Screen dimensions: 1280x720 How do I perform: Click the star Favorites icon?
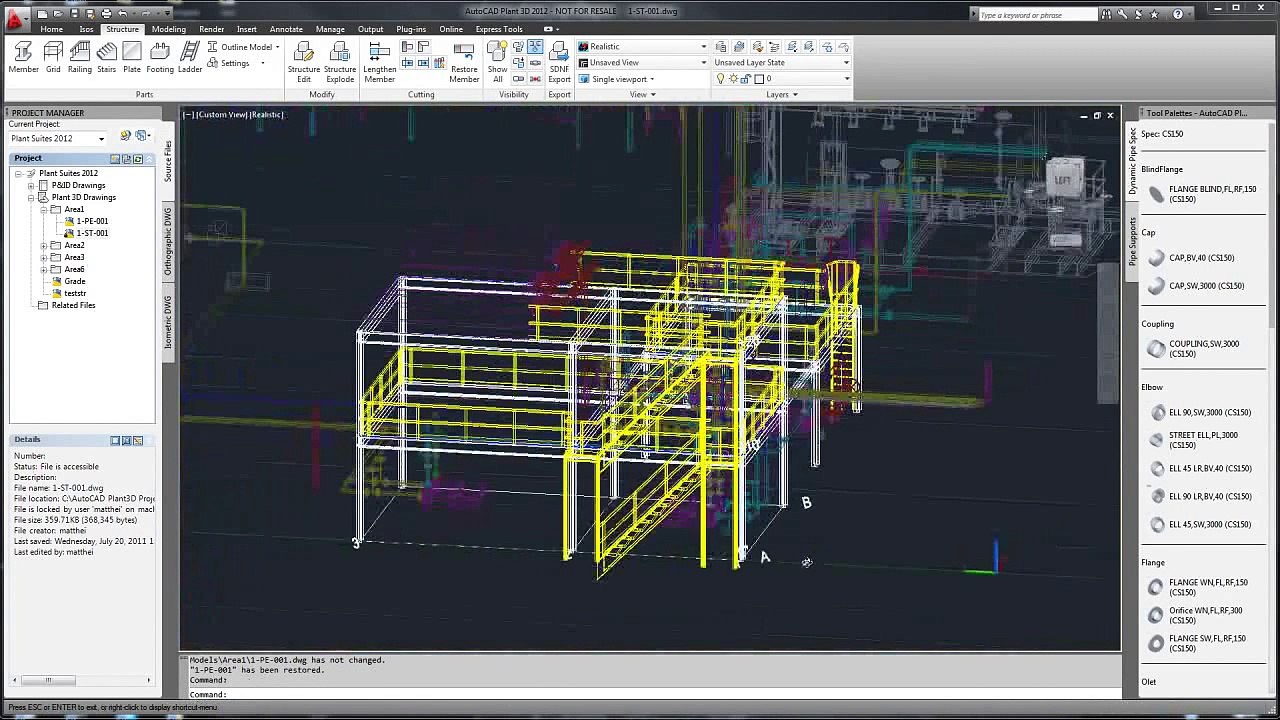[1154, 15]
